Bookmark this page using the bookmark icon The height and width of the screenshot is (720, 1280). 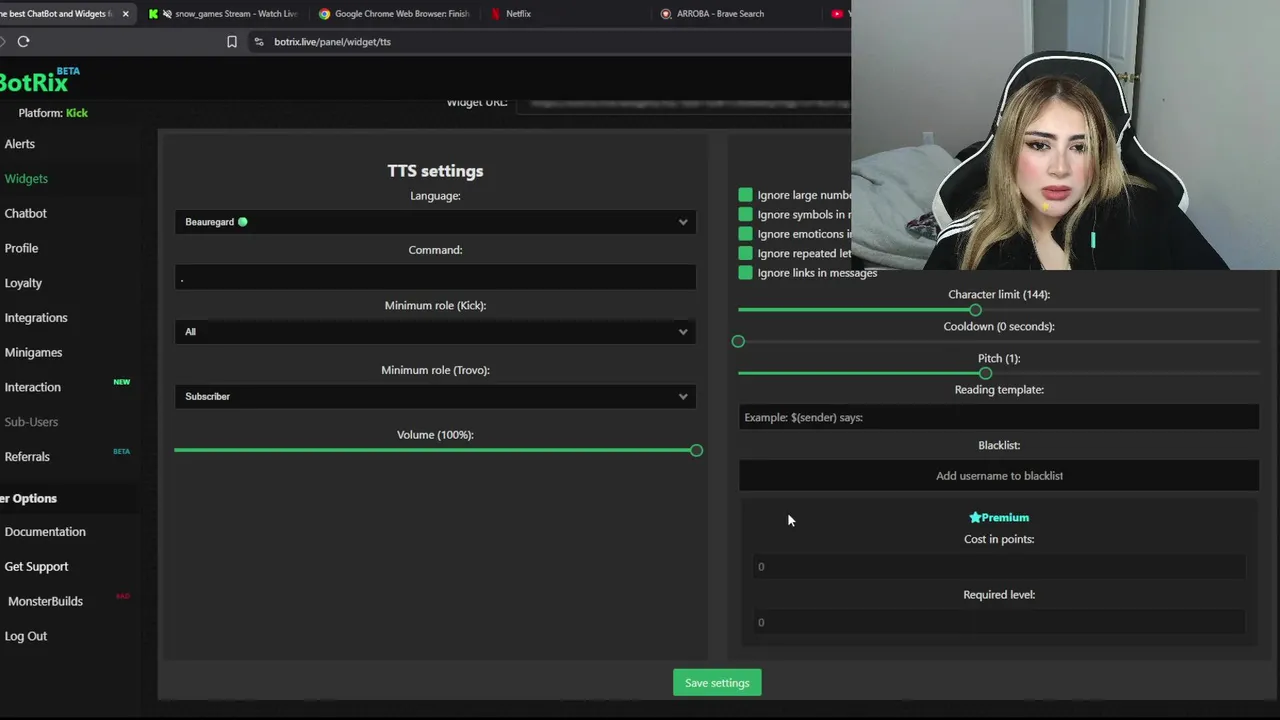(x=232, y=42)
